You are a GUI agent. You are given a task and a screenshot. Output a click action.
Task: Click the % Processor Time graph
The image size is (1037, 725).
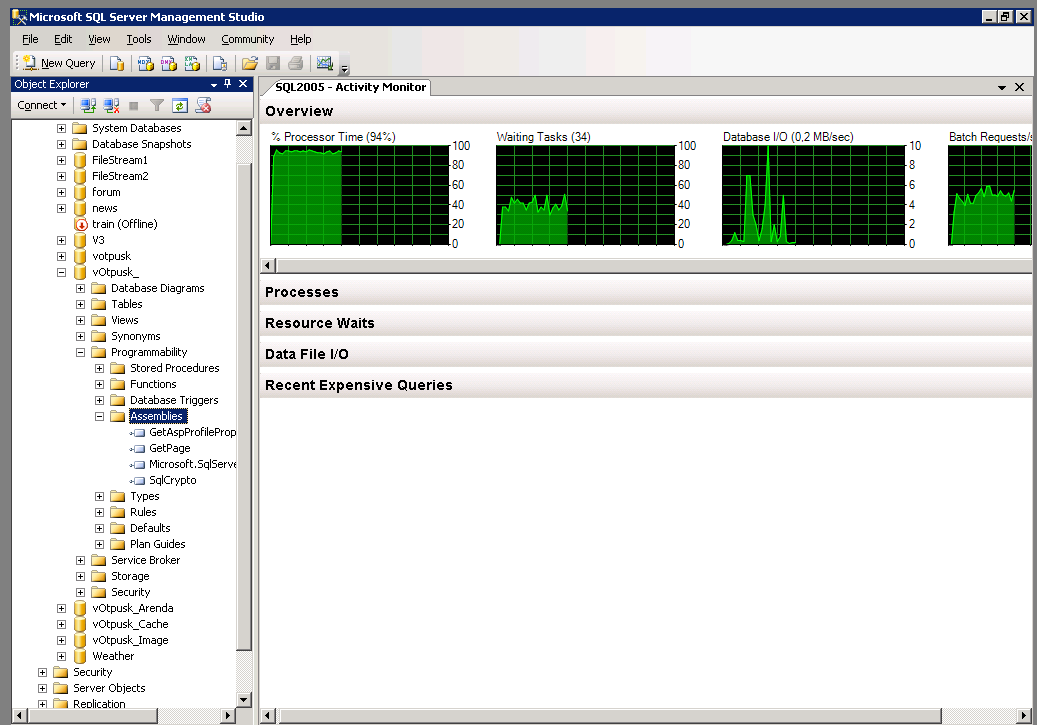coord(359,195)
